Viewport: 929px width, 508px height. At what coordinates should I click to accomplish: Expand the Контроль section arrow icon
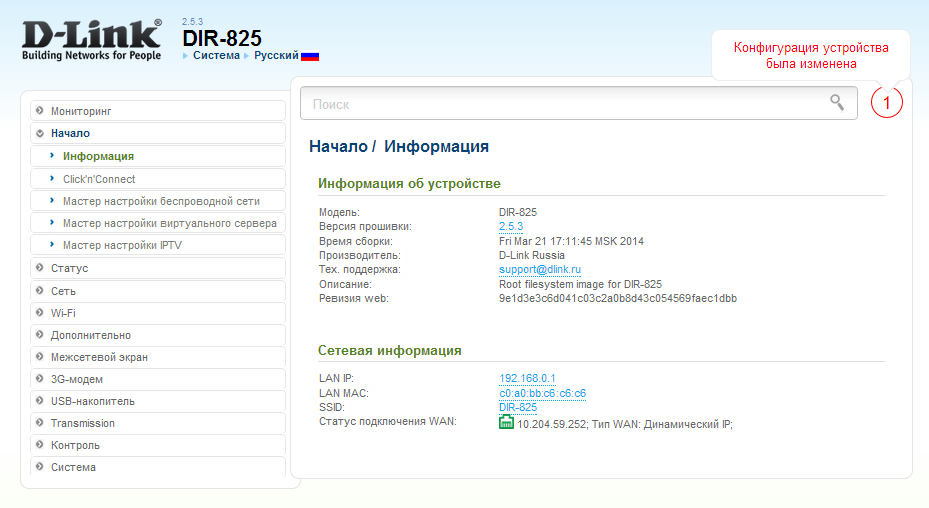tap(40, 445)
